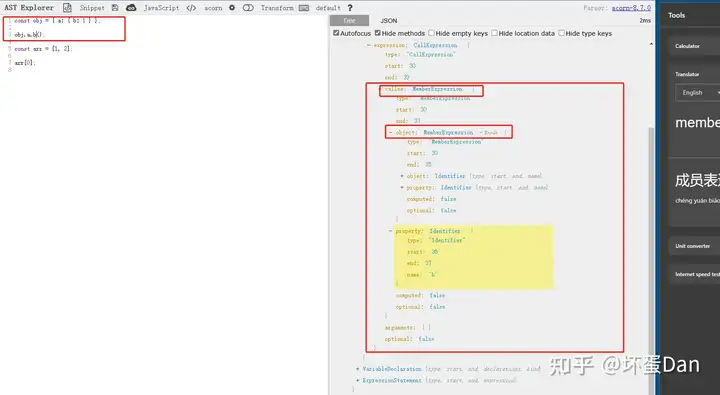The image size is (720, 395).
Task: Toggle the Hide methods checkbox
Action: [x=377, y=33]
